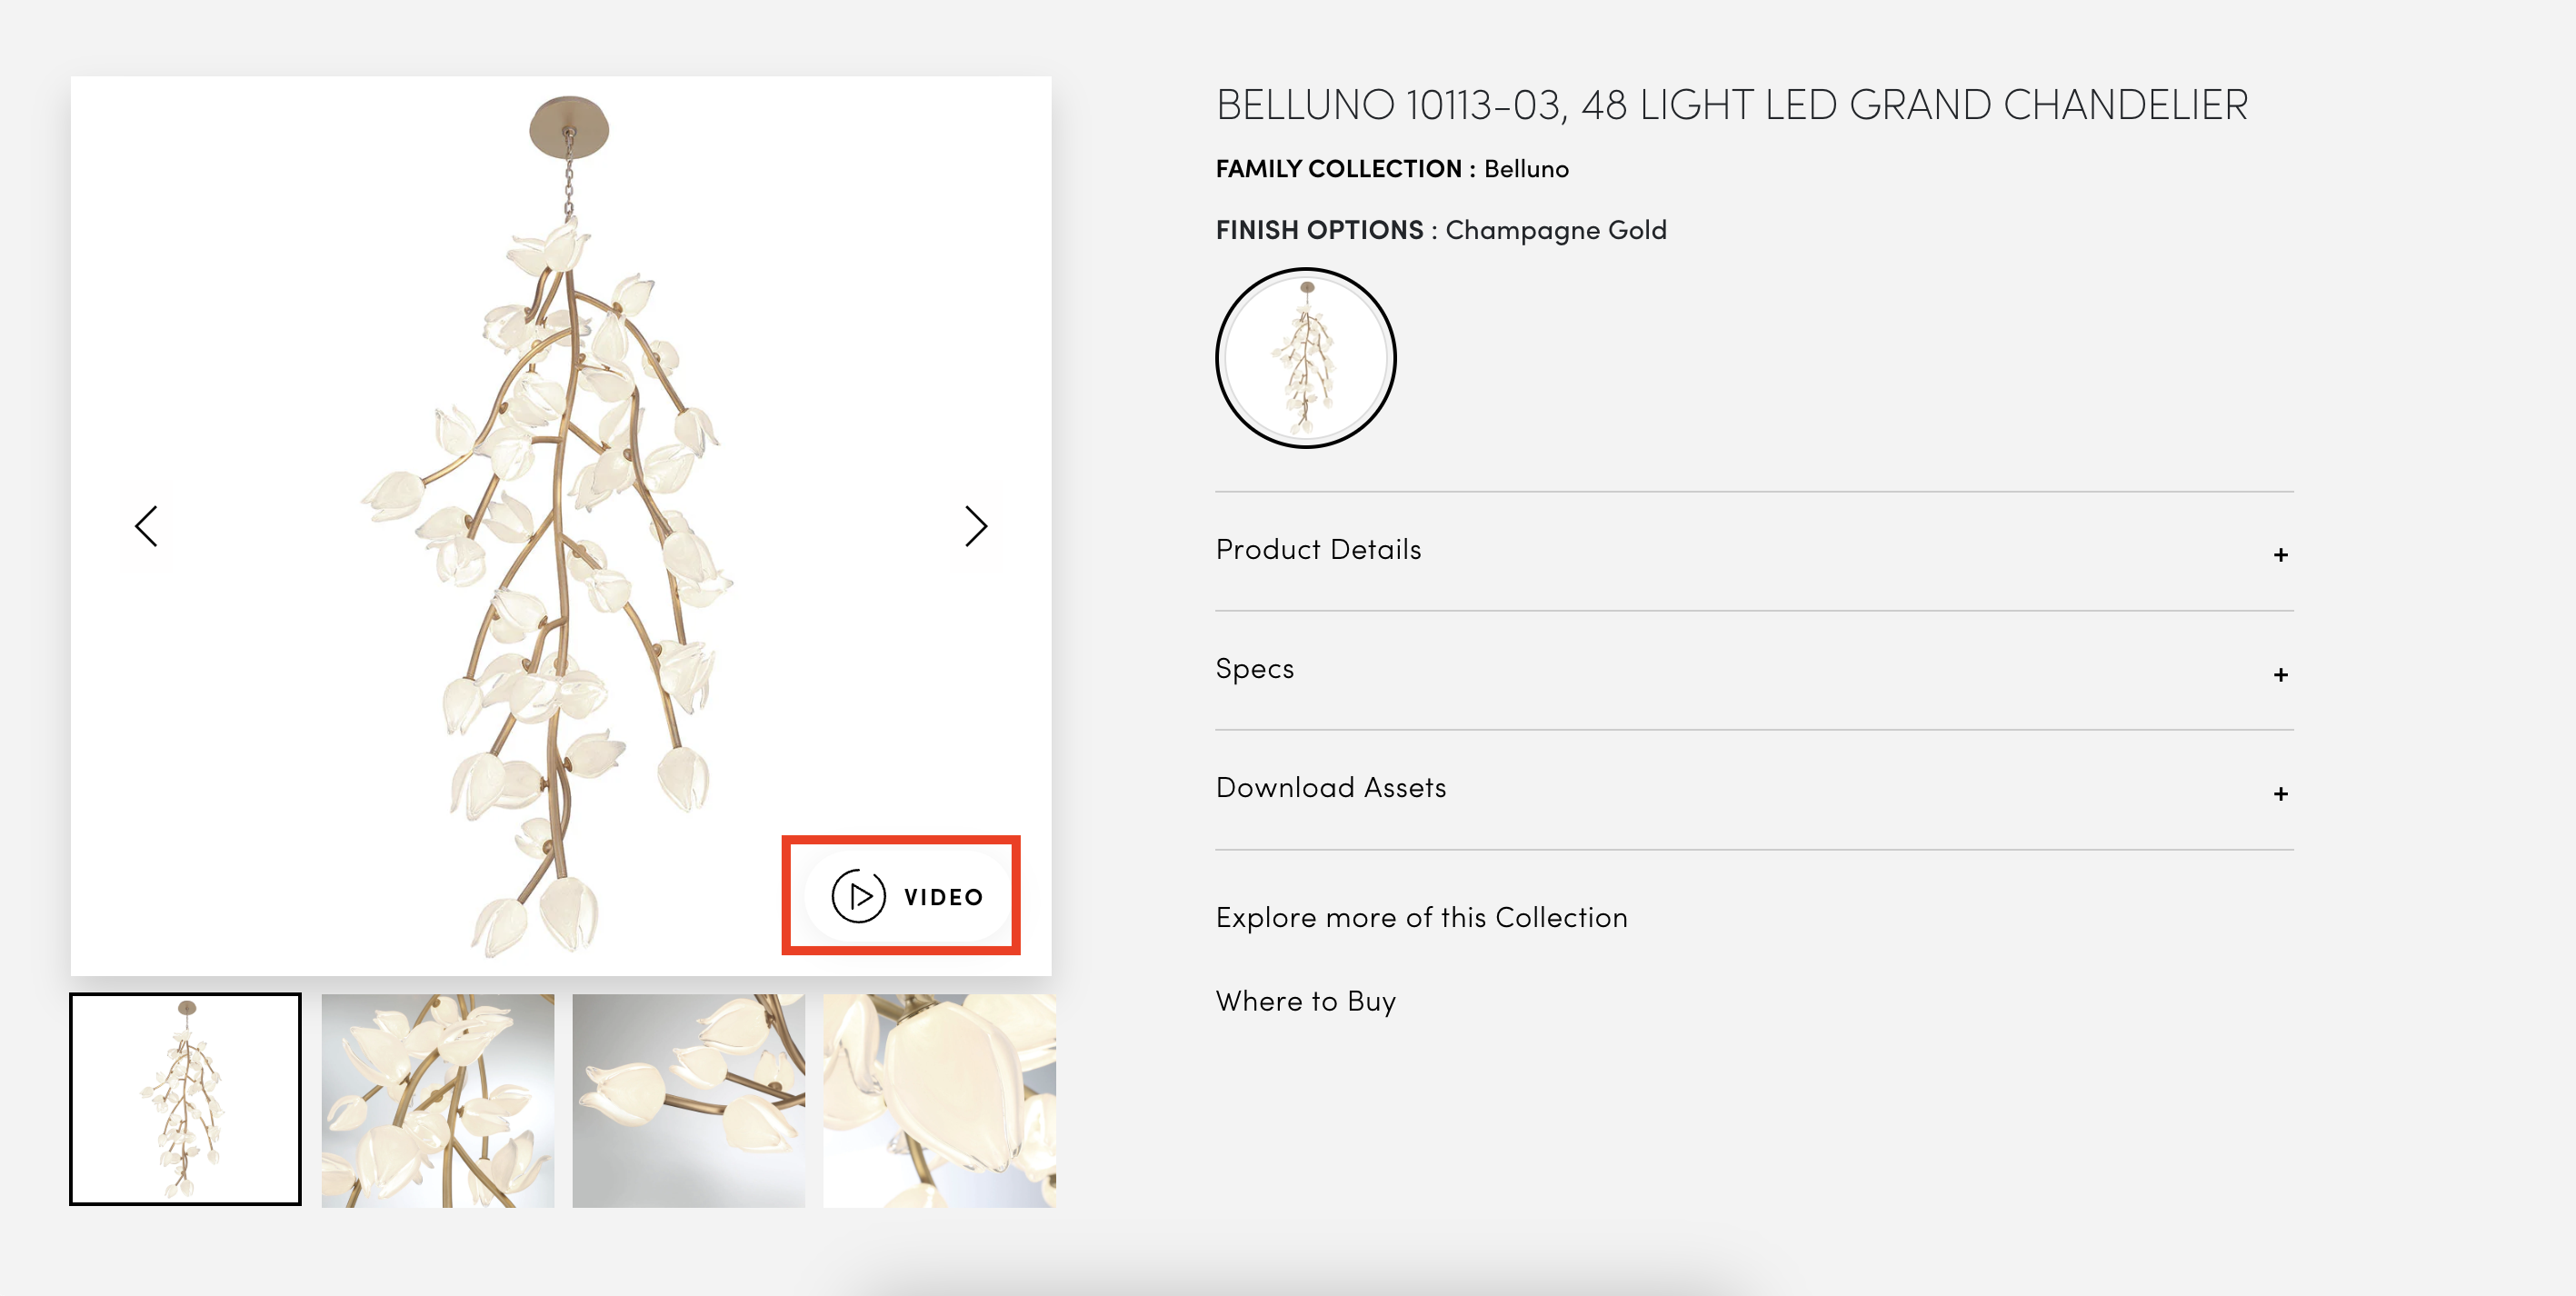
Task: Expand the Specs section label
Action: (1254, 669)
